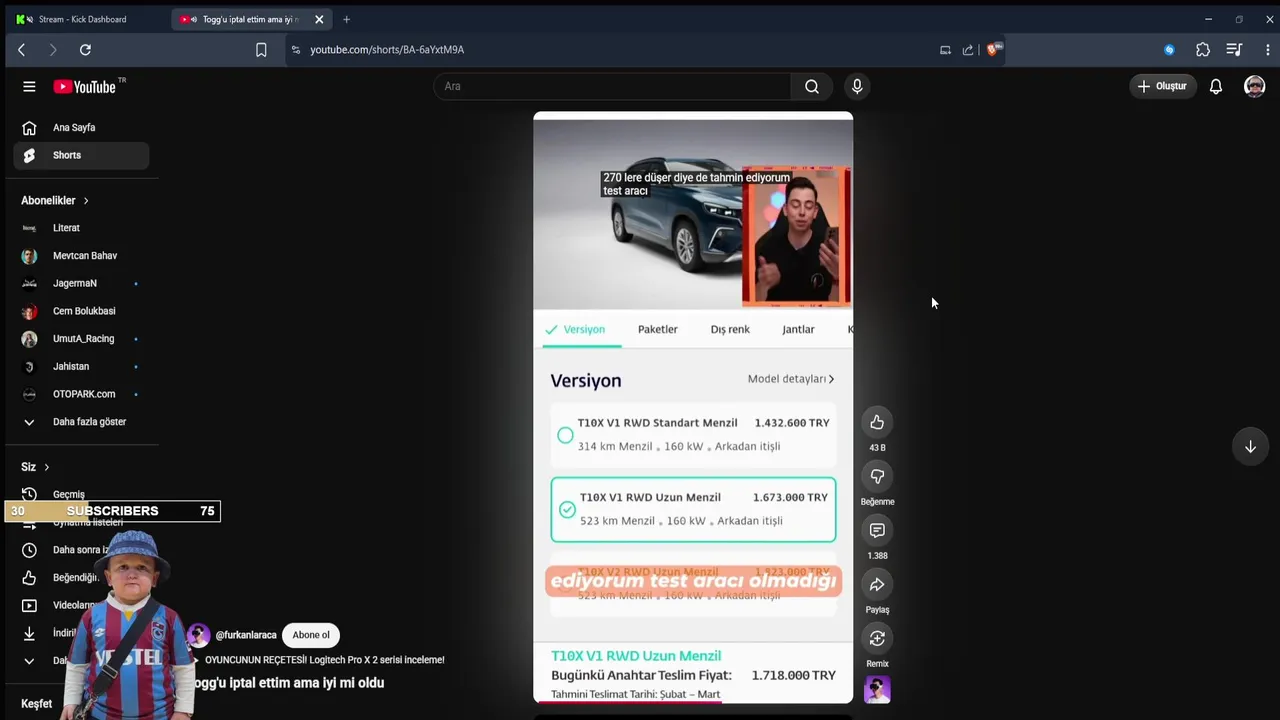Screen dimensions: 1280x720
Task: Select the Togg'u iptal ettim YouTube tab
Action: pyautogui.click(x=251, y=19)
